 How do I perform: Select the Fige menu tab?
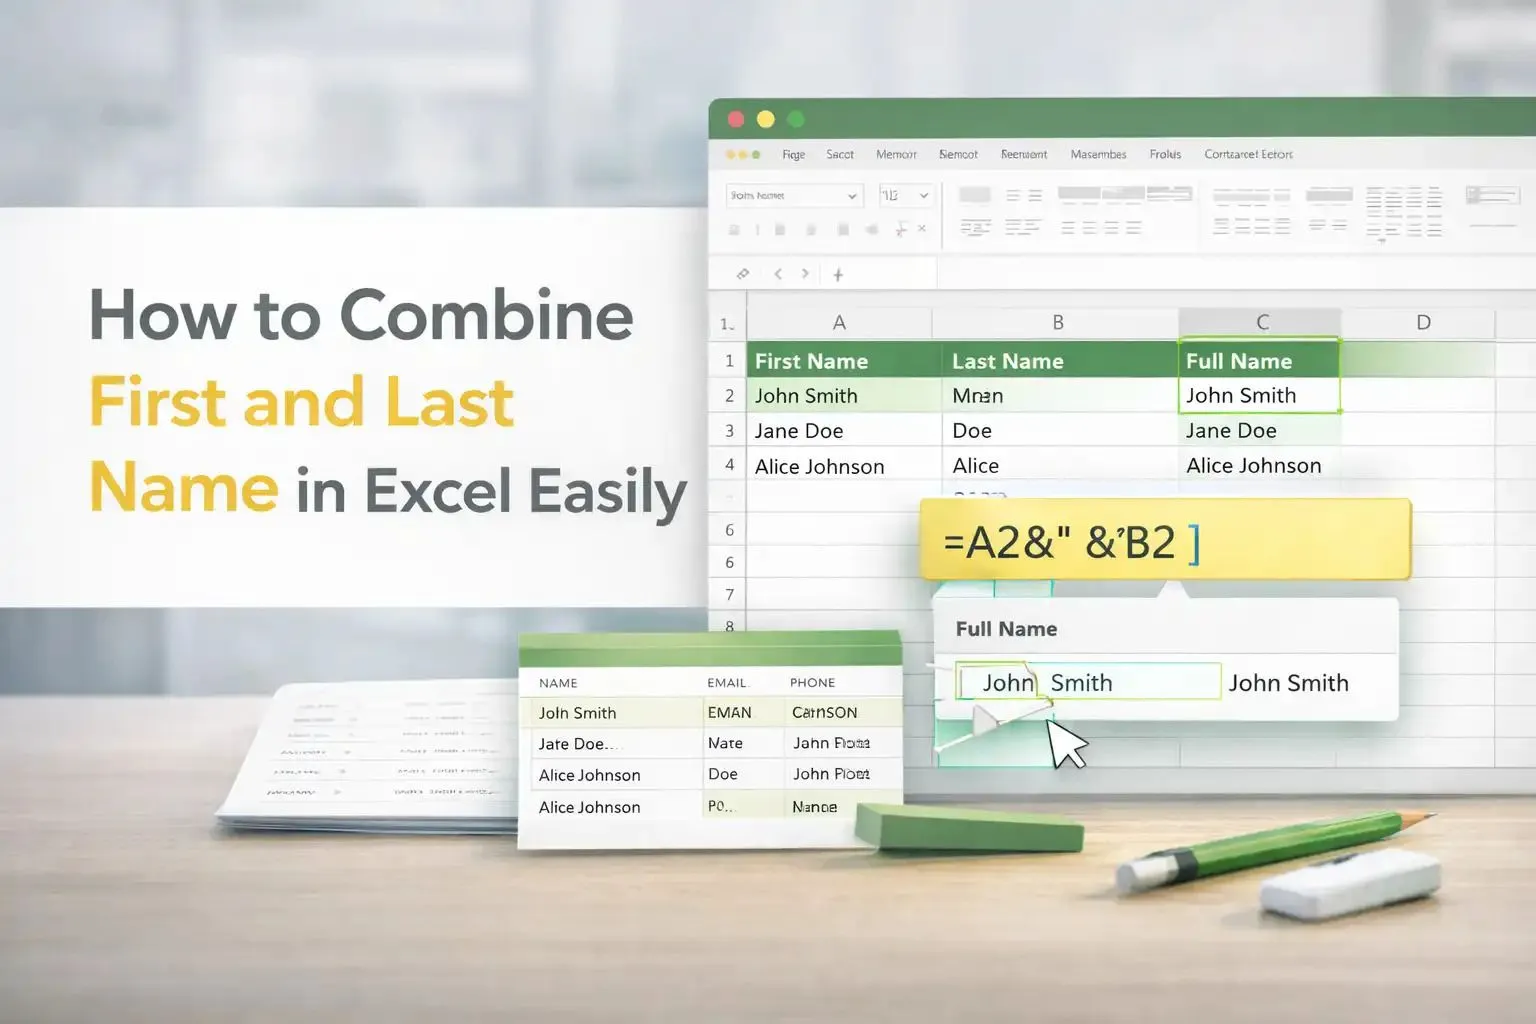pos(793,155)
